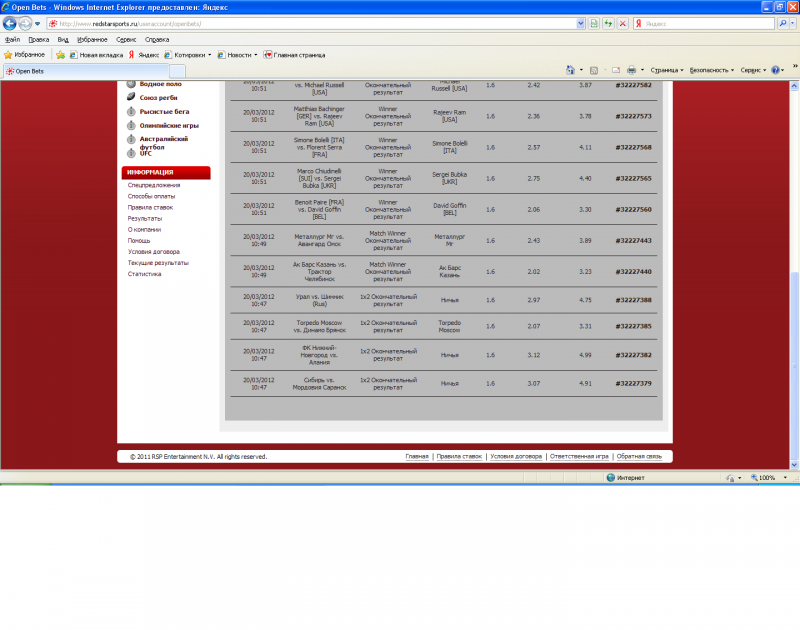The width and height of the screenshot is (800, 630).
Task: Open the Favorites star button
Action: click(24, 55)
